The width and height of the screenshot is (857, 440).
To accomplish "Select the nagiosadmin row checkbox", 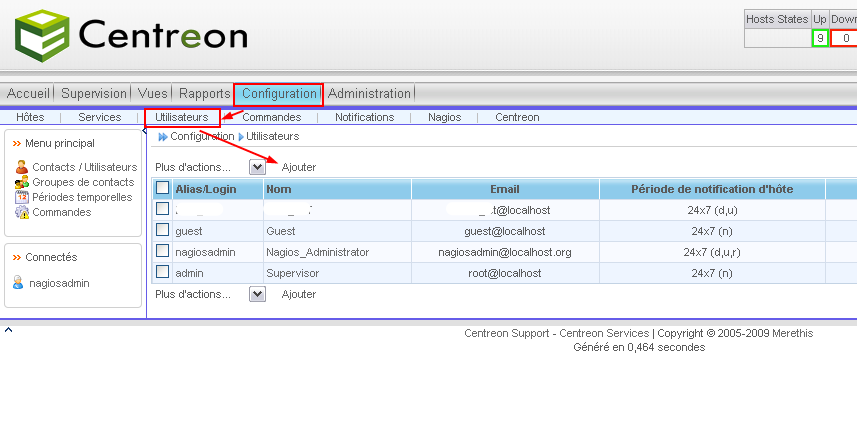I will [162, 251].
